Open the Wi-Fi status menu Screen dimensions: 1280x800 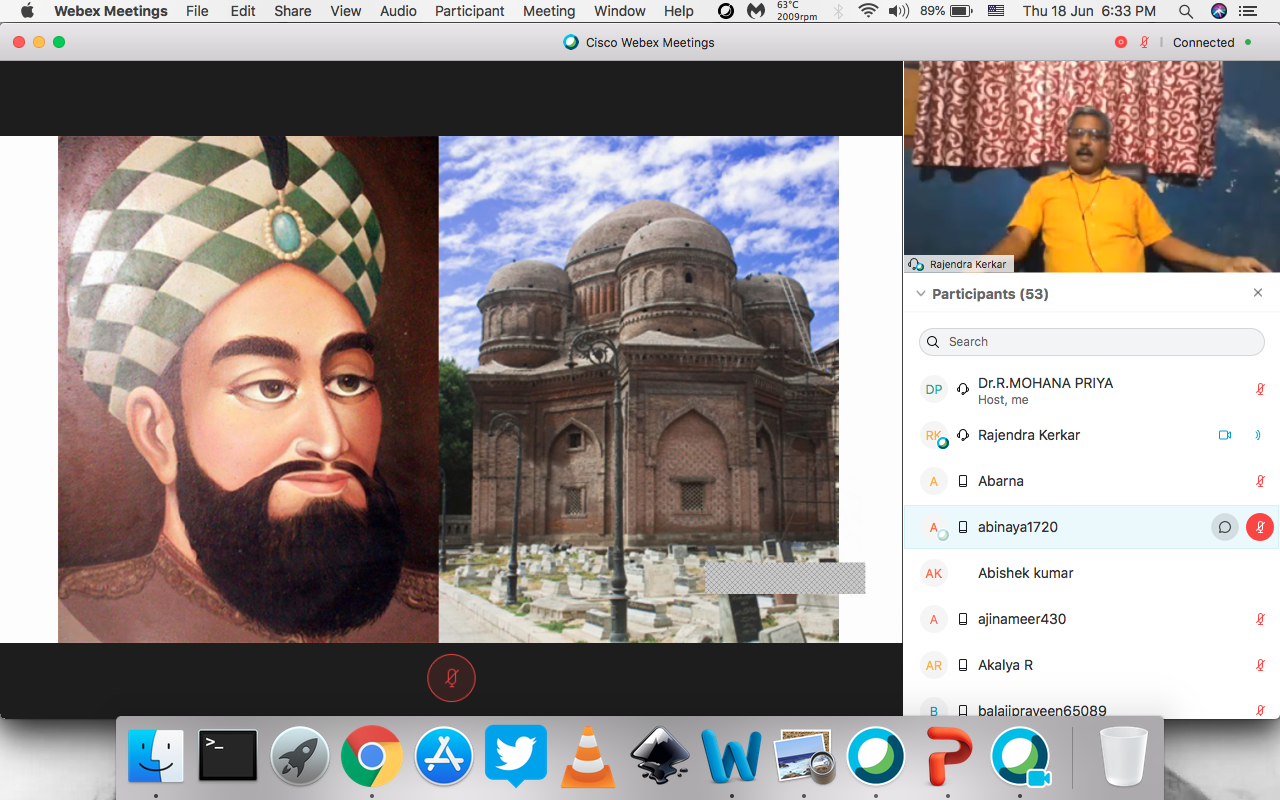click(867, 11)
